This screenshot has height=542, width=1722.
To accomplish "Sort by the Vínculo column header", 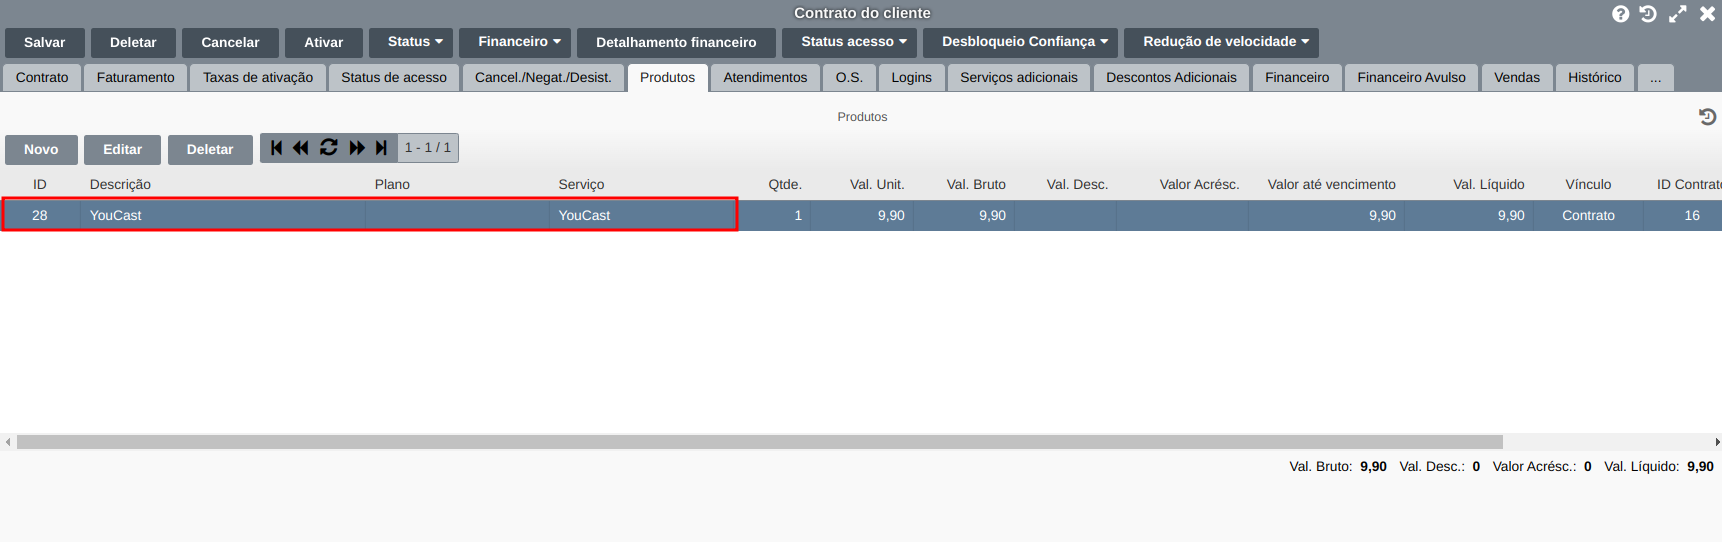I will [1588, 185].
